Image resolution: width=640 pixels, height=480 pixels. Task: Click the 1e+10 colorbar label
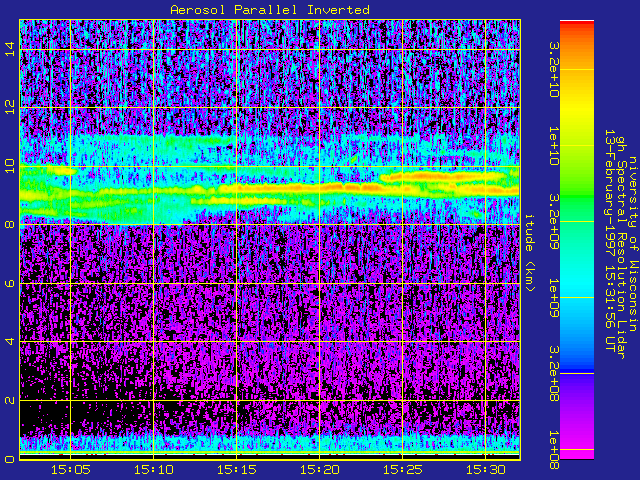click(x=553, y=146)
